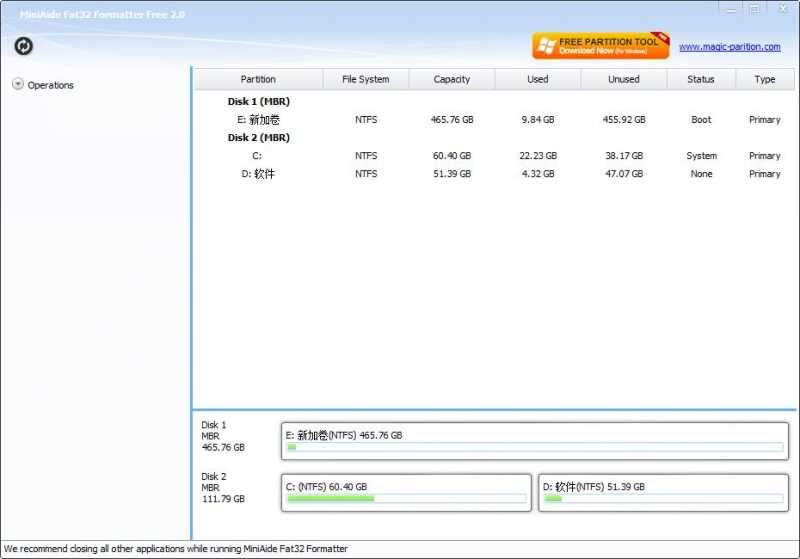This screenshot has height=559, width=800.
Task: Click the File System column header
Action: point(366,79)
